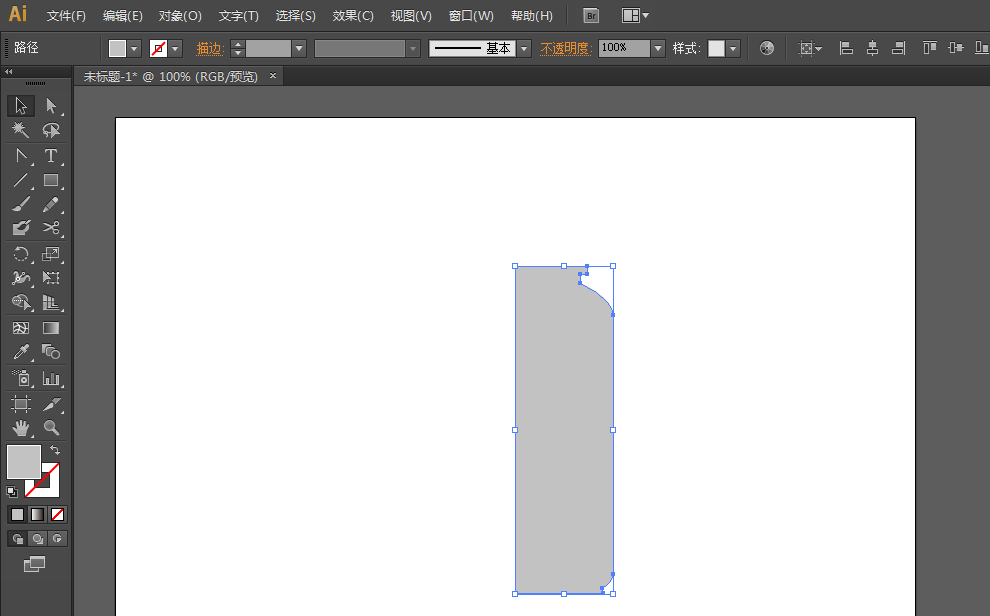Open the Recolor Artwork color wheel
The image size is (990, 616).
coord(766,48)
